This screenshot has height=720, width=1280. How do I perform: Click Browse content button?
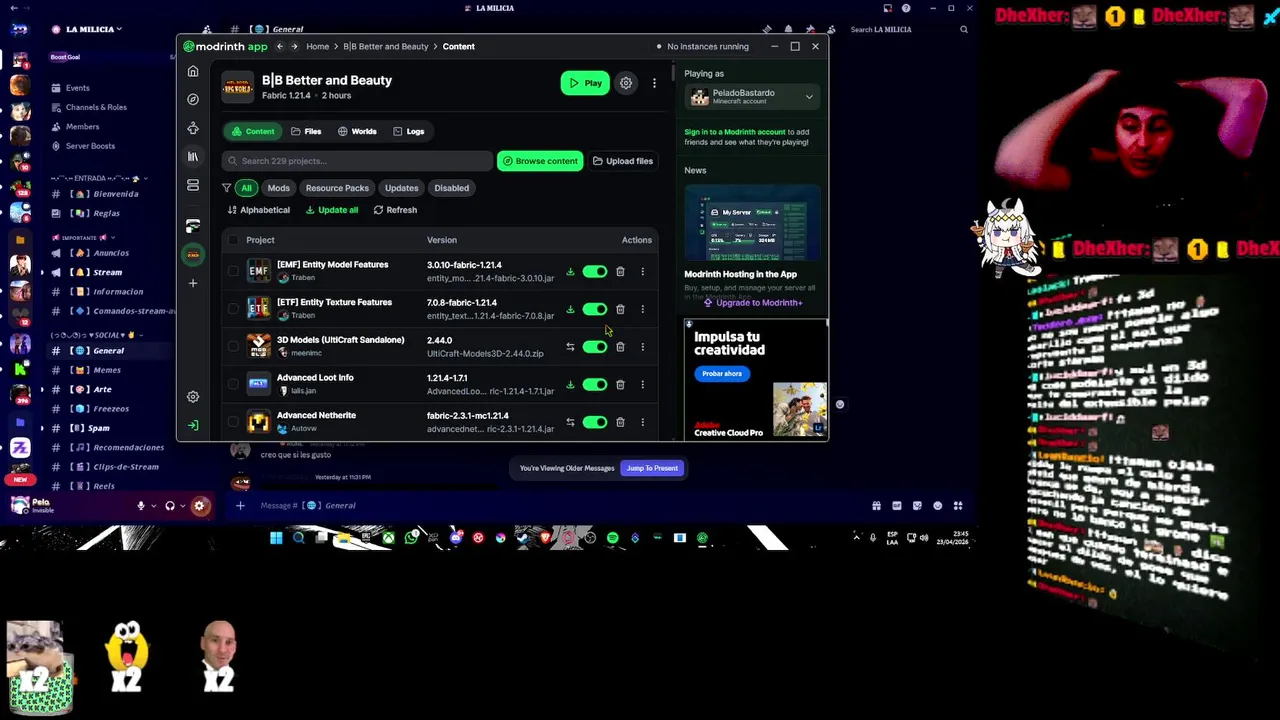tap(540, 161)
